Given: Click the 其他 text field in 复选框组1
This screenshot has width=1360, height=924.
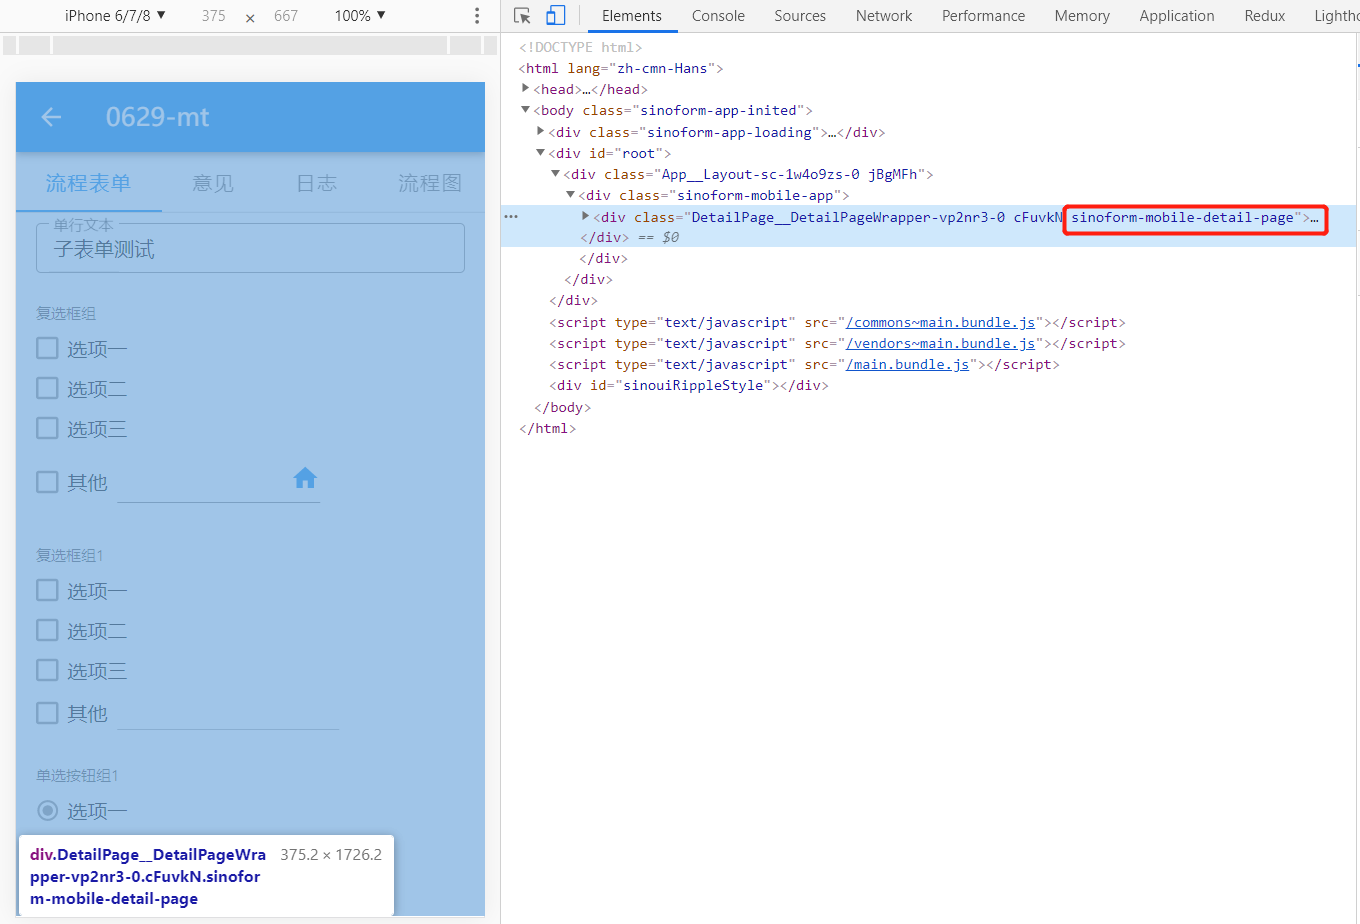Looking at the screenshot, I should coord(228,712).
